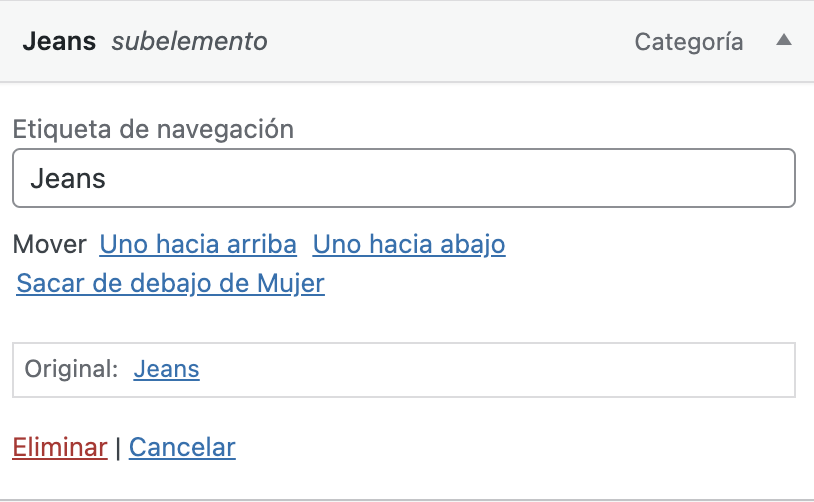The width and height of the screenshot is (814, 502).
Task: Click the italic subelemento label
Action: pyautogui.click(x=189, y=42)
